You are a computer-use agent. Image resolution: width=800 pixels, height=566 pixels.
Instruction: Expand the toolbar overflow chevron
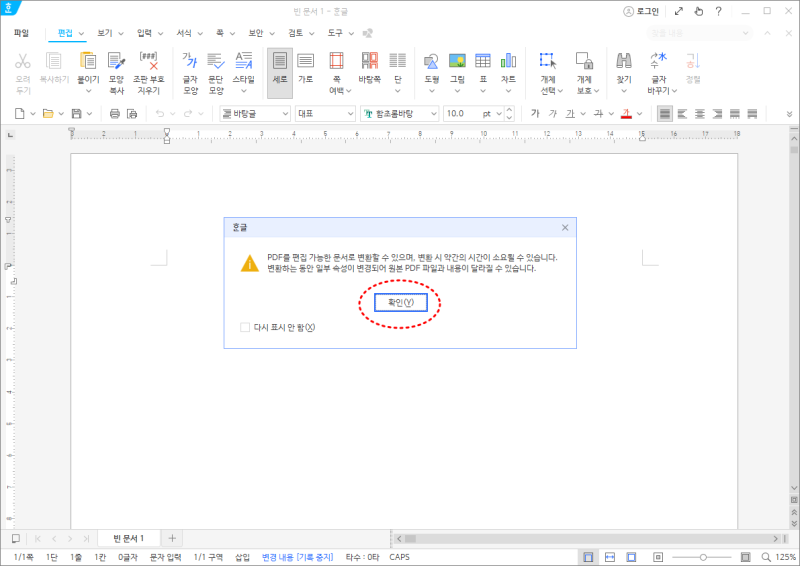tap(789, 114)
